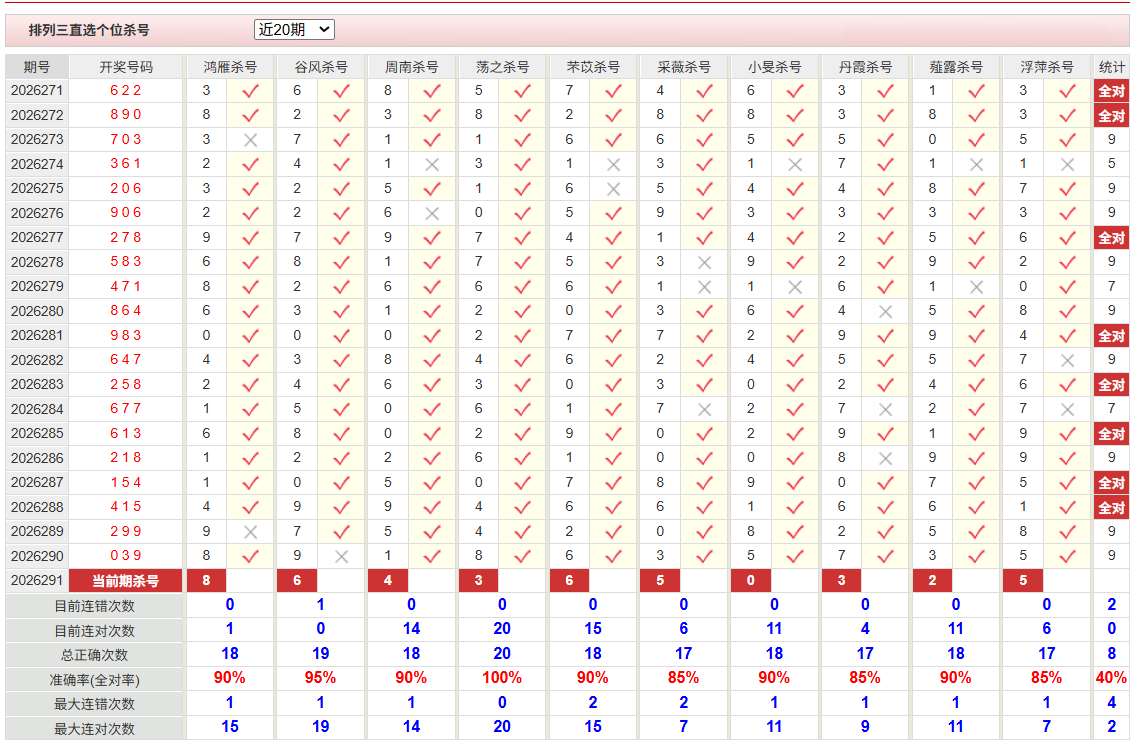Viewport: 1137px width, 750px height.
Task: Click the check mark for 荡之杀号 in row 2026281
Action: click(523, 336)
